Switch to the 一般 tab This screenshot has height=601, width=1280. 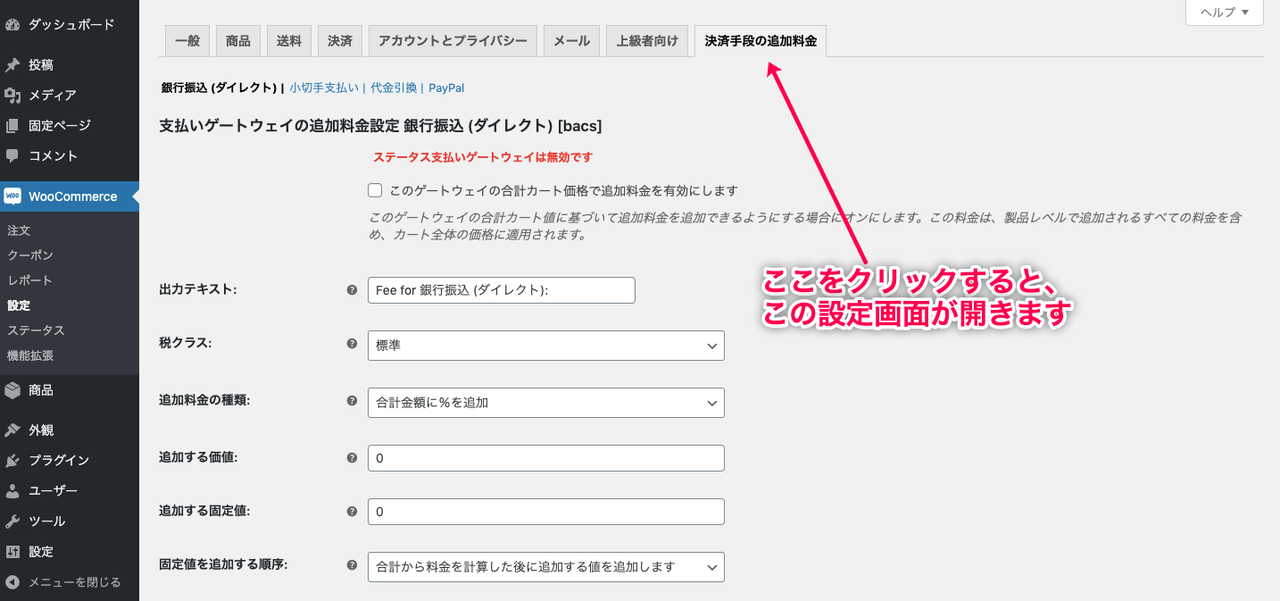click(x=187, y=41)
